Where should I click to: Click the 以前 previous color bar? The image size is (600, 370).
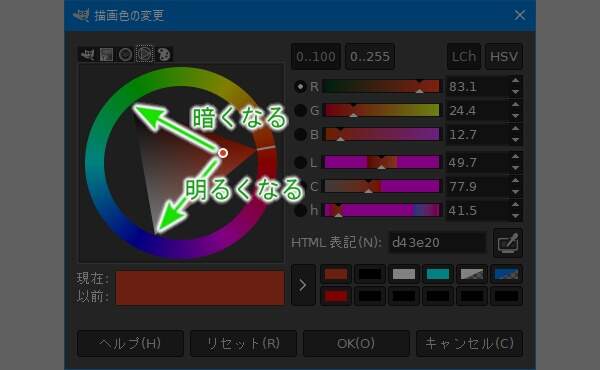point(200,297)
